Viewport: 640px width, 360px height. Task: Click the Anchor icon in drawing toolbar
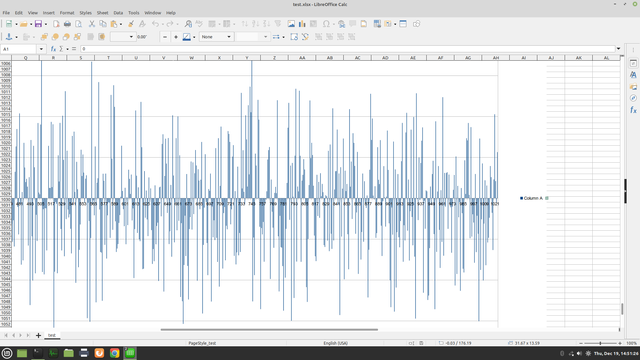(9, 37)
